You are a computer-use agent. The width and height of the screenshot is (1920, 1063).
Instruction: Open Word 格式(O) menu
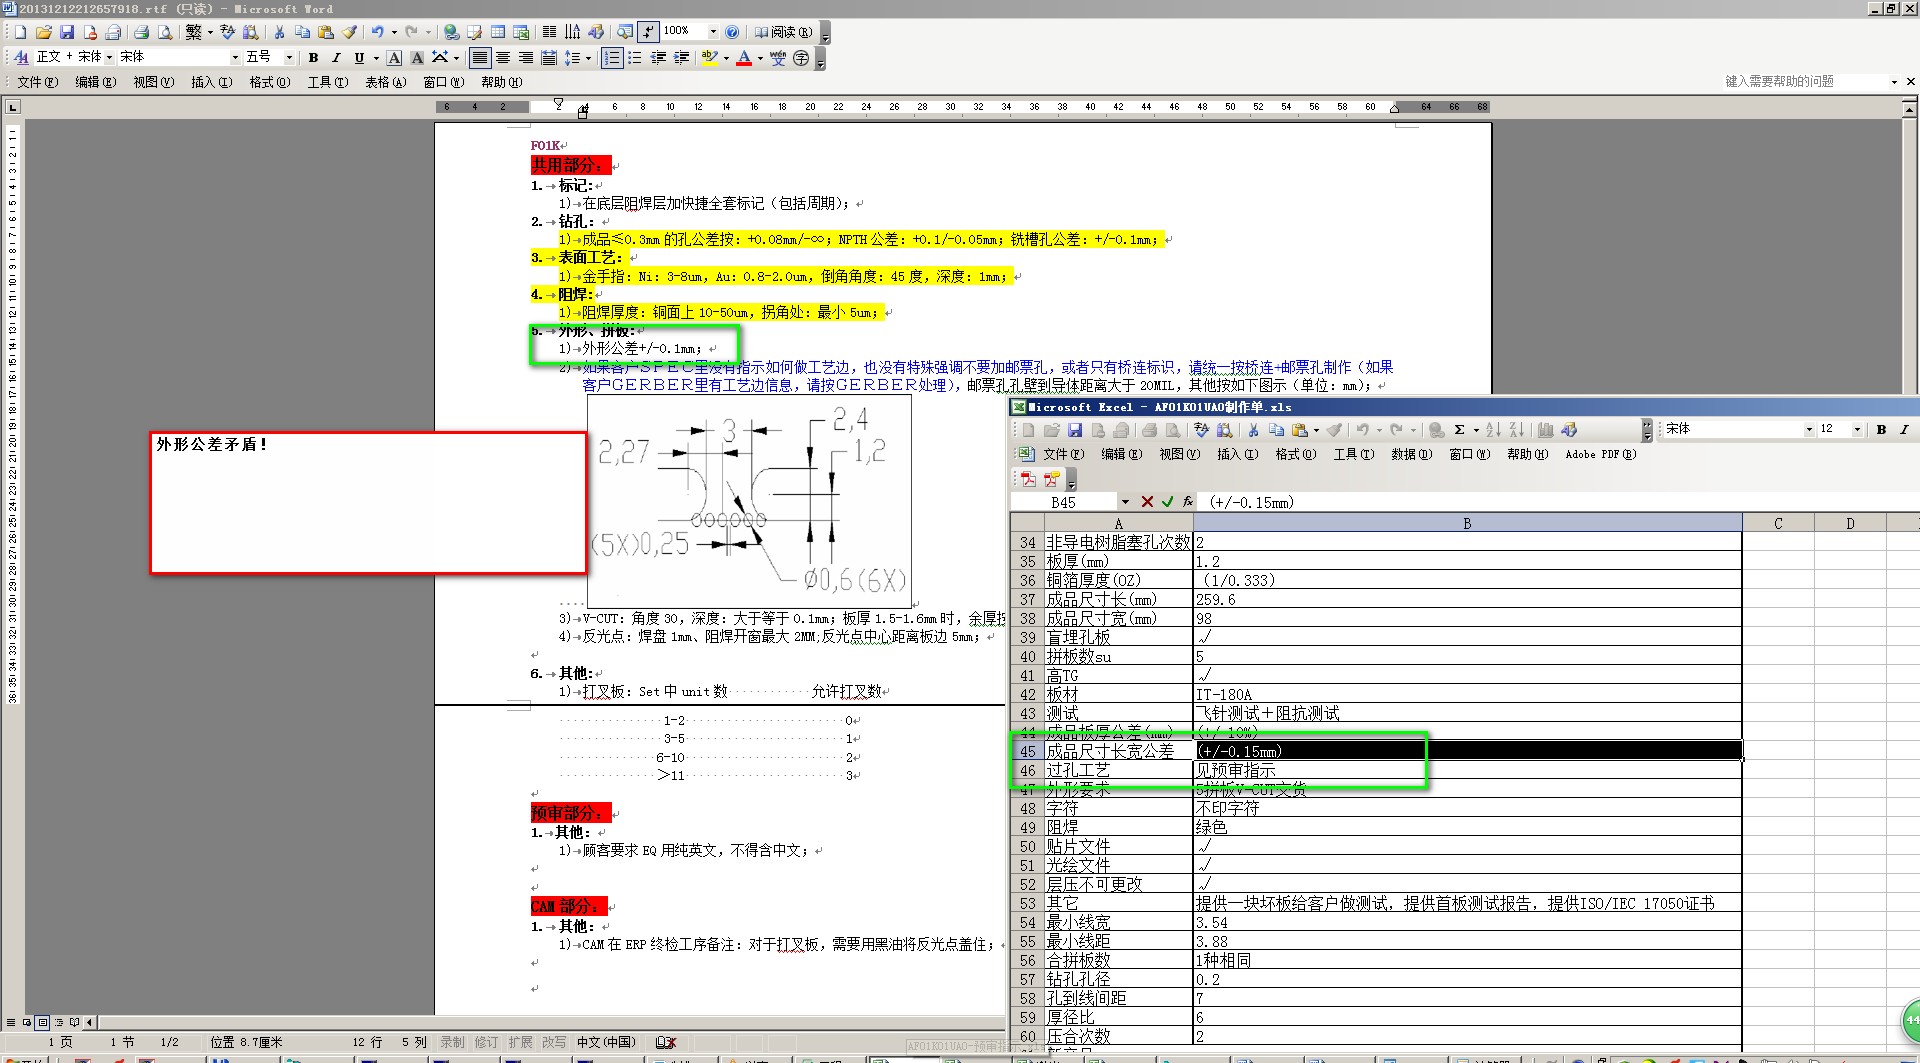[x=270, y=82]
